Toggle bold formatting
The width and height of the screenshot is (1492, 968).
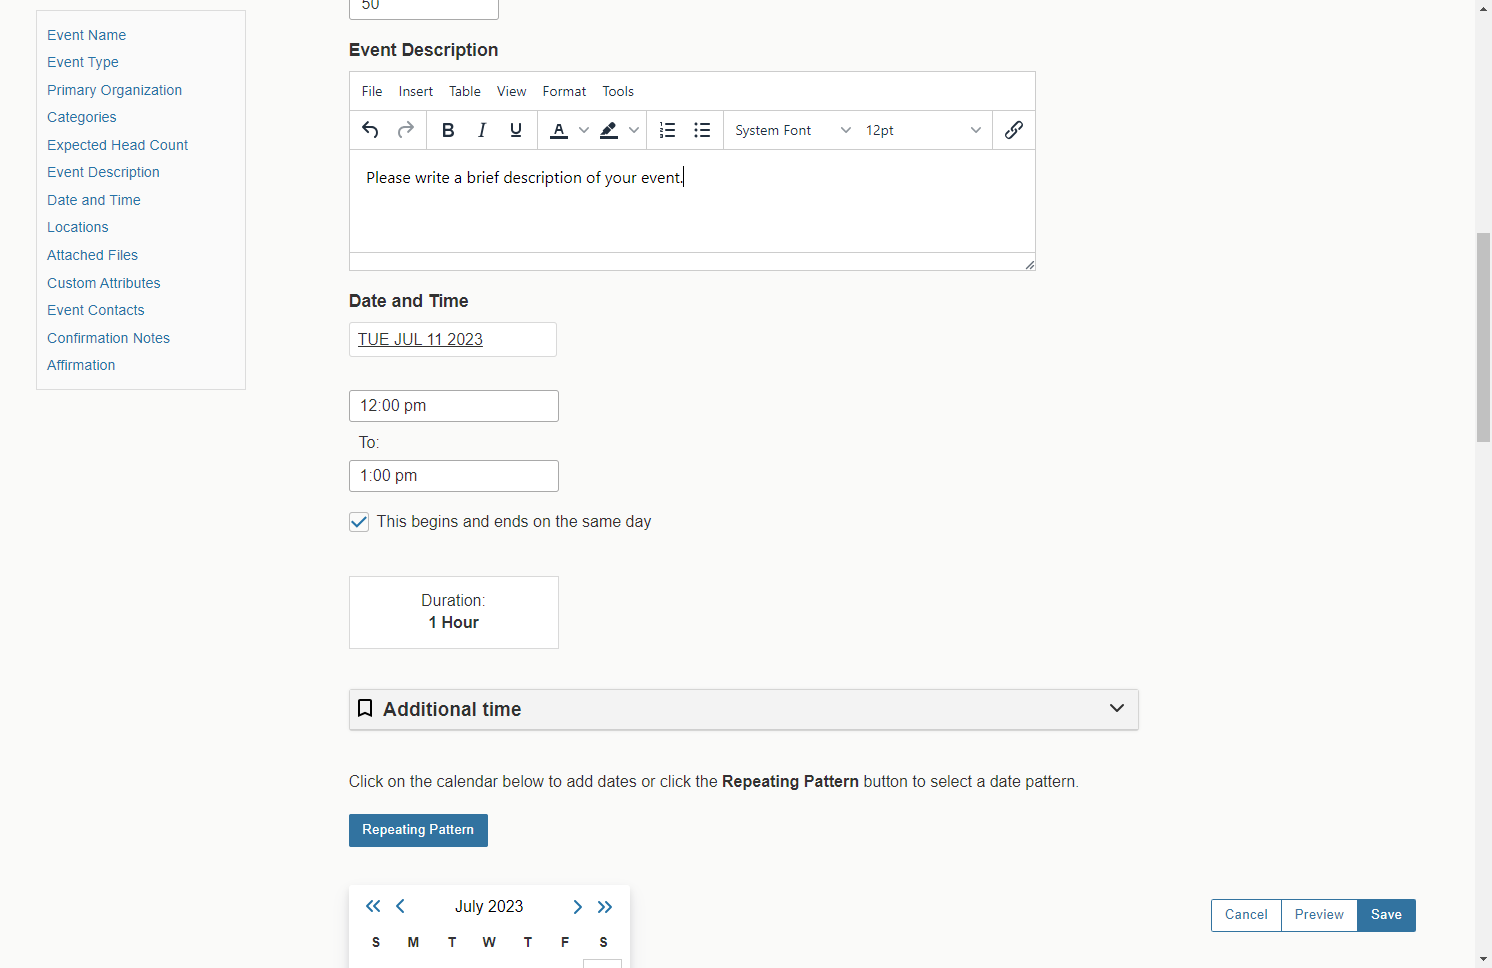(448, 130)
